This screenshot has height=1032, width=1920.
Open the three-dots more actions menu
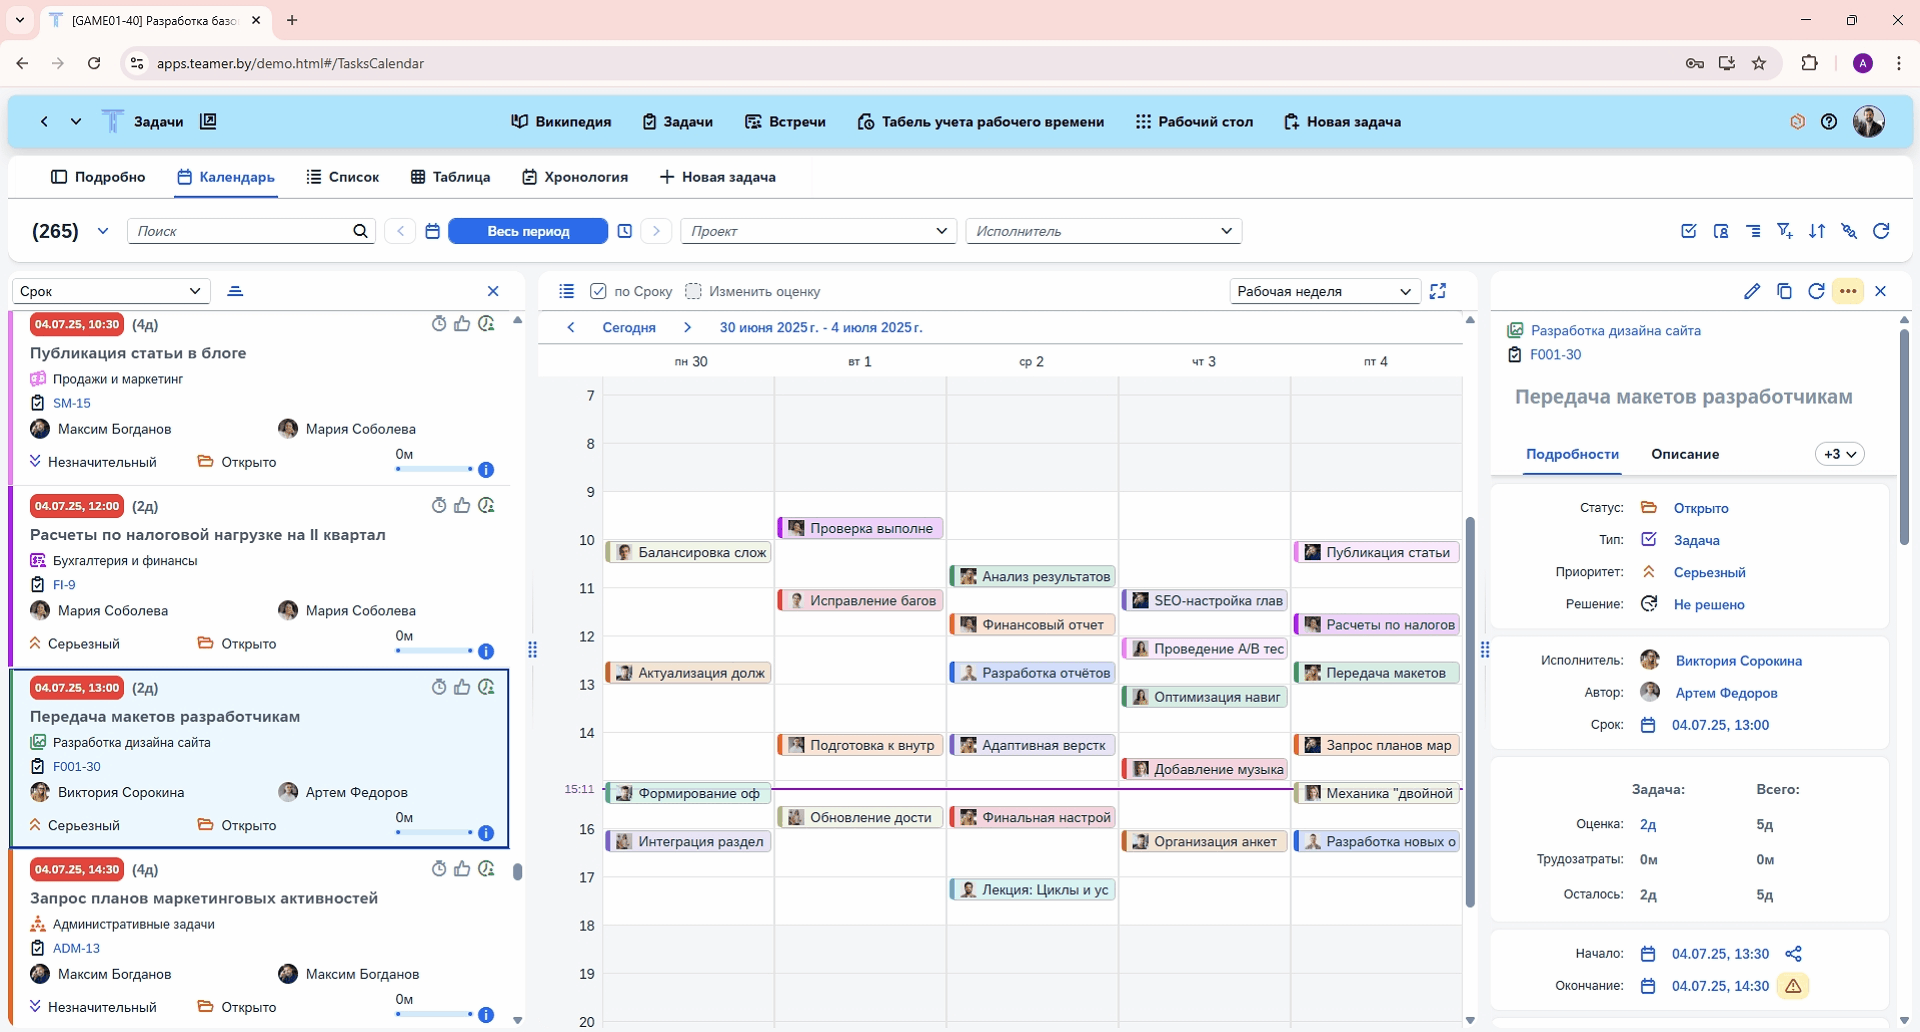pos(1848,291)
